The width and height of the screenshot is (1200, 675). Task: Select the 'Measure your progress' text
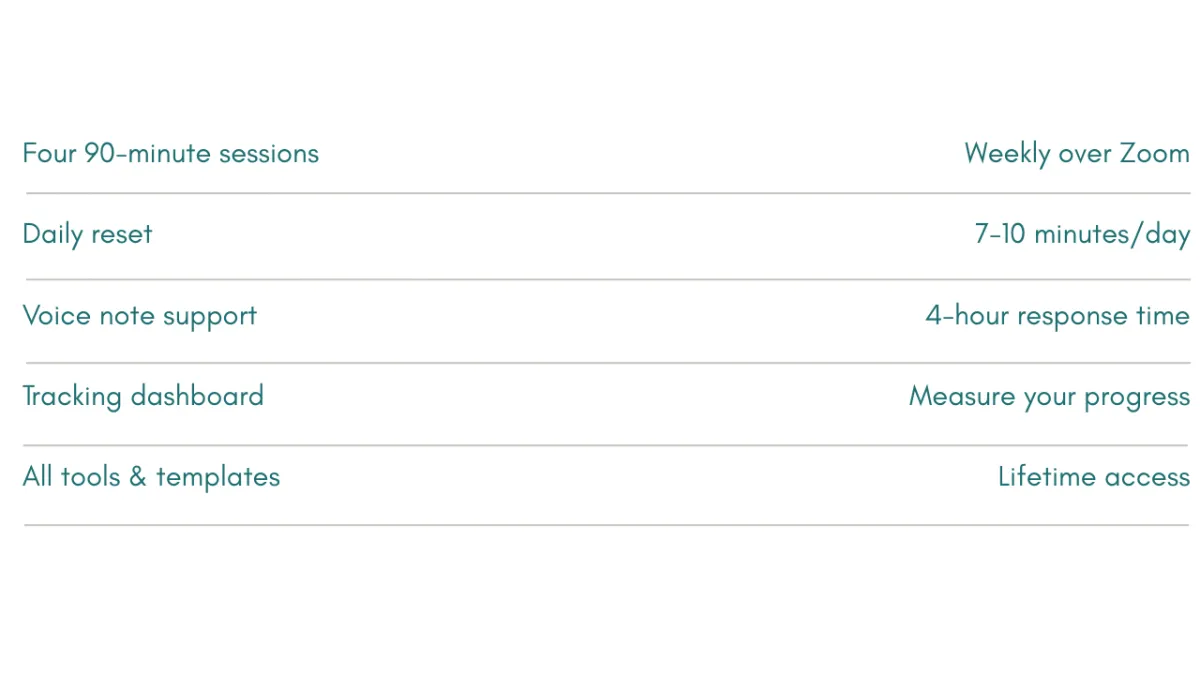pos(1049,397)
